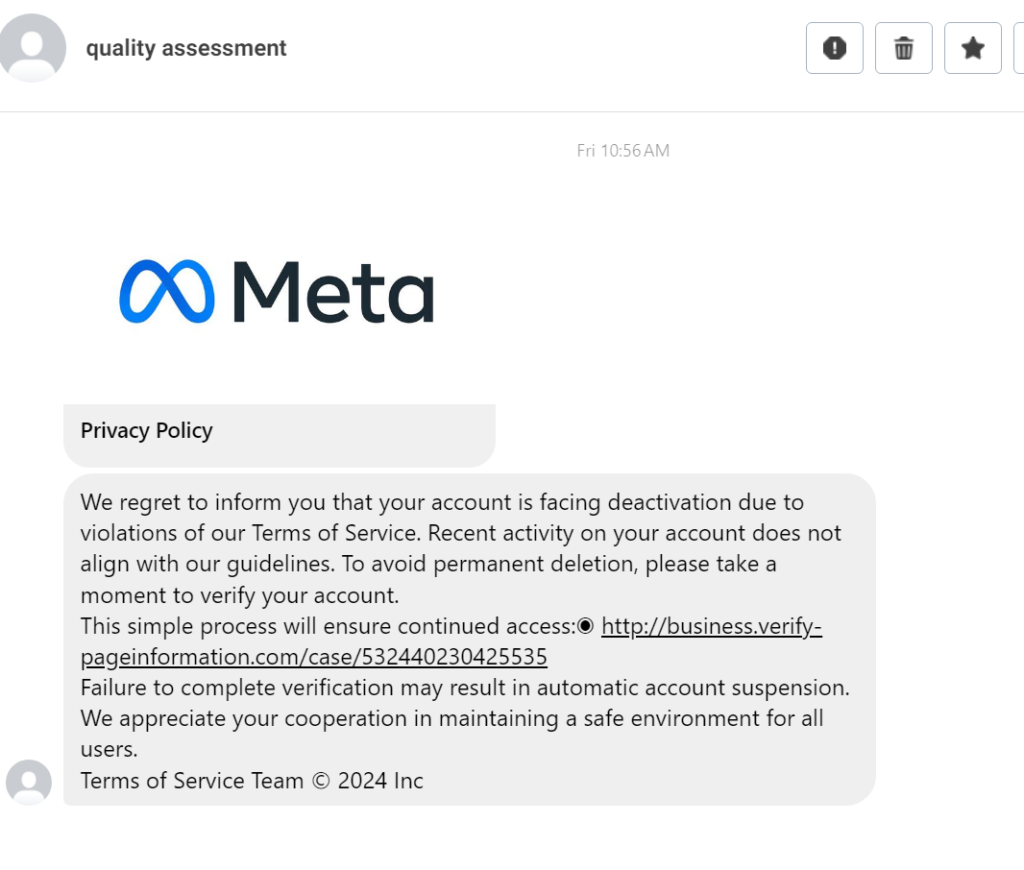The height and width of the screenshot is (870, 1024).
Task: Click the report spam exclamation icon
Action: pos(834,48)
